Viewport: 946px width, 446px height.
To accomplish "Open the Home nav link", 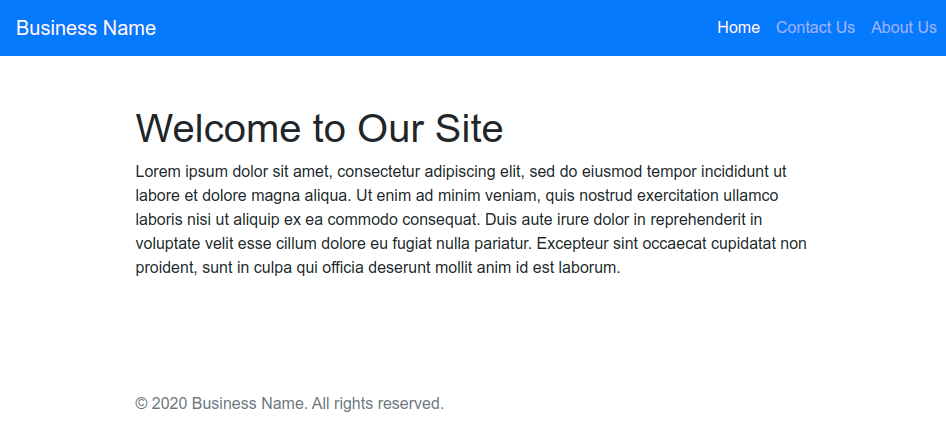I will 738,28.
